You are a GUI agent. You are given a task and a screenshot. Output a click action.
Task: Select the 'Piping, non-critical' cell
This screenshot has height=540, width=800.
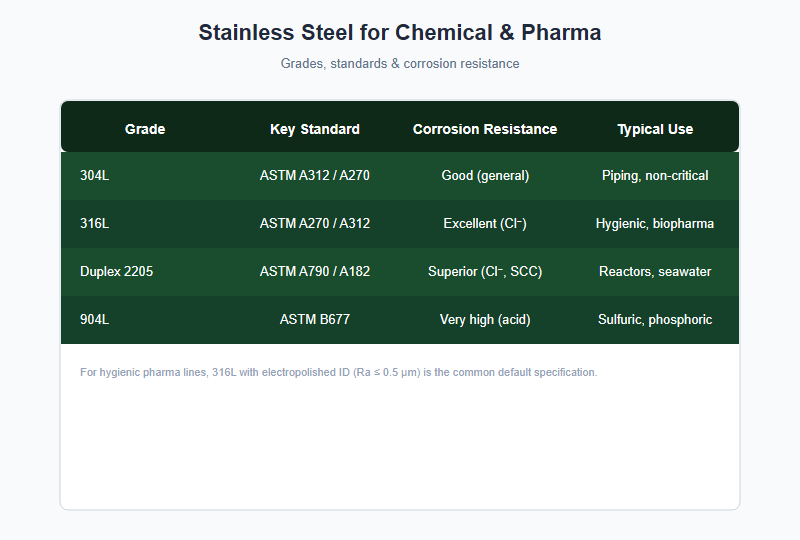click(655, 176)
